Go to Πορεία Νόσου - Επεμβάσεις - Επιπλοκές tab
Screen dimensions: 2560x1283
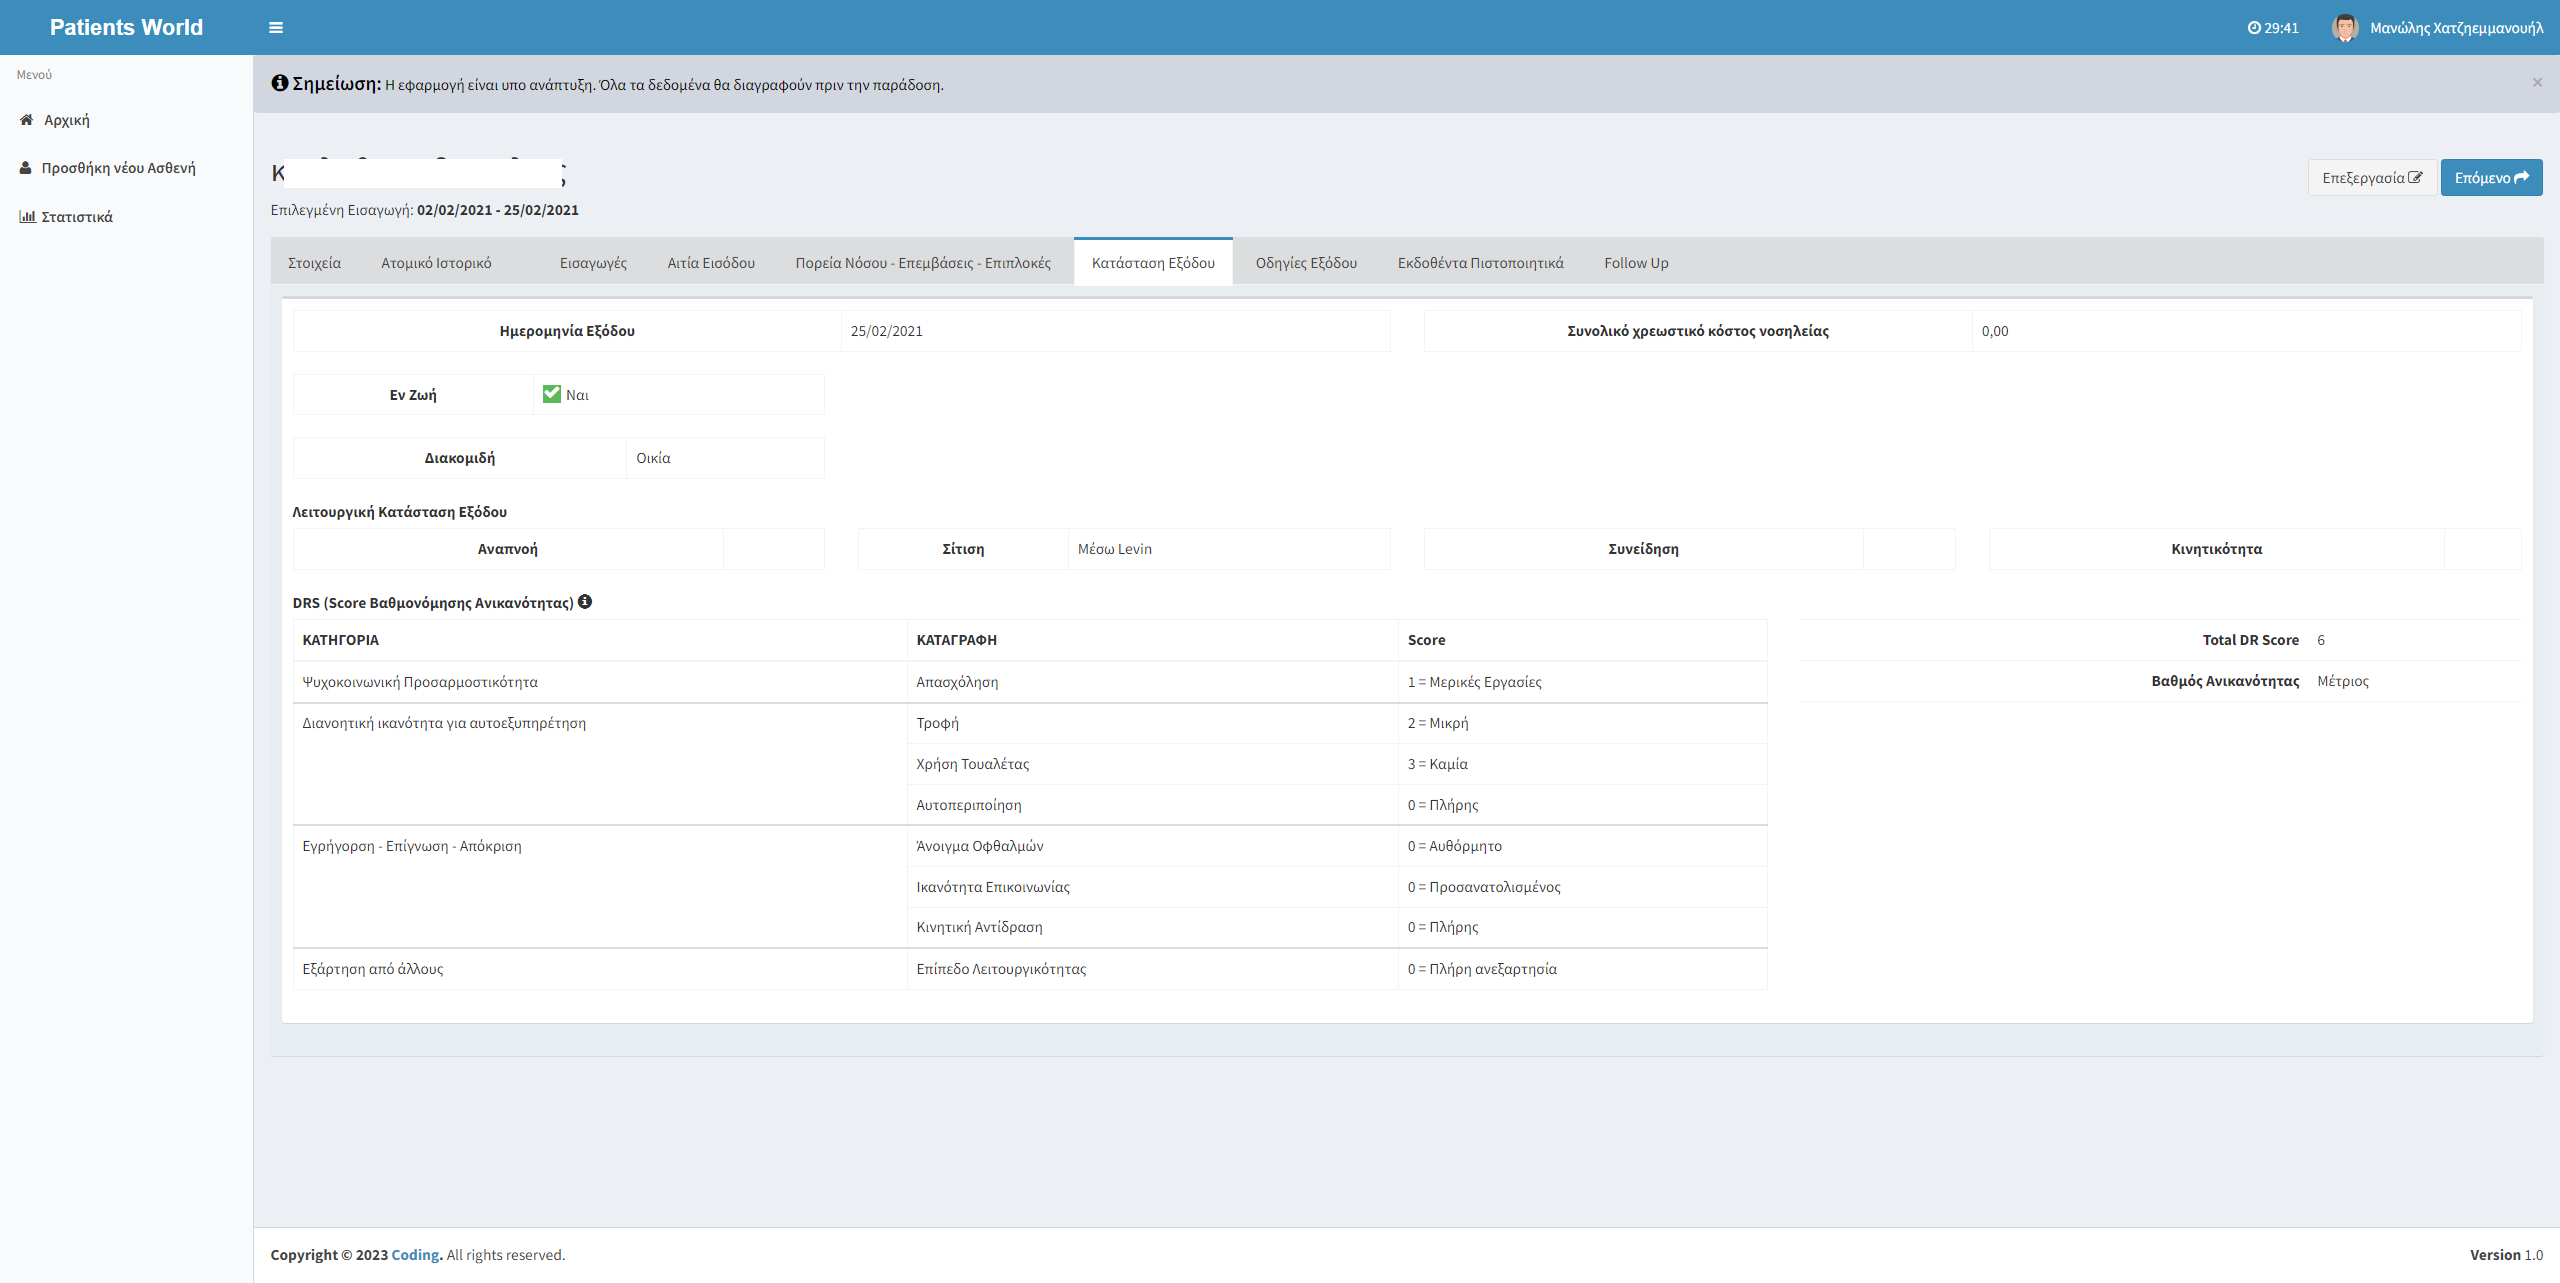tap(923, 263)
